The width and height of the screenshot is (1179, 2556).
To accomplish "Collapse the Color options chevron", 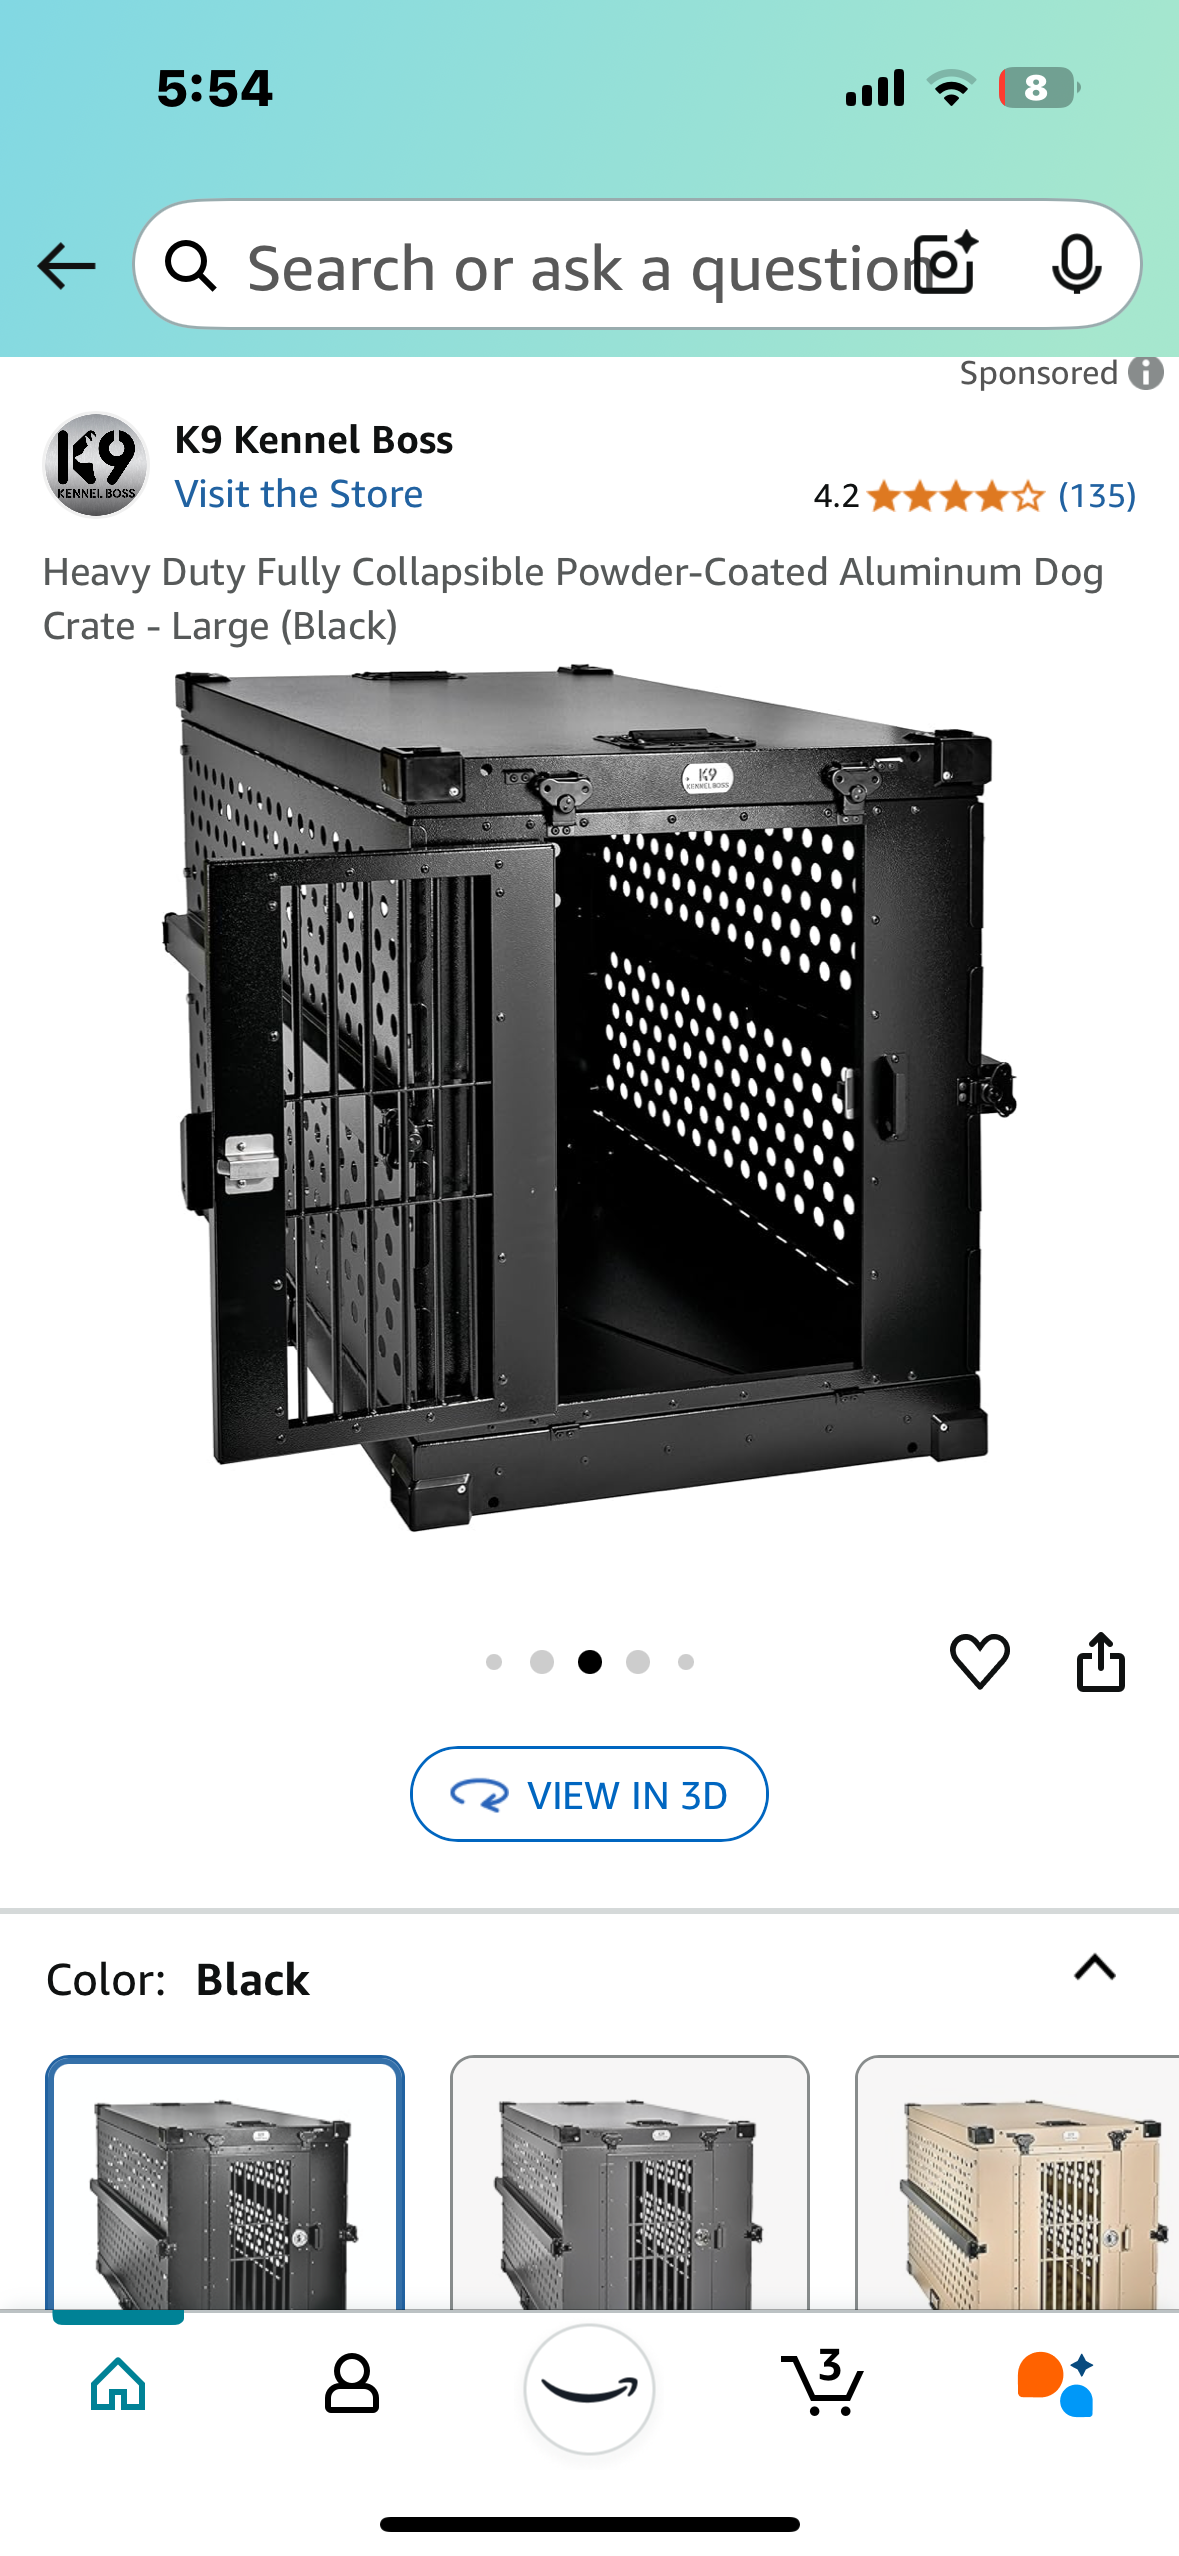I will point(1094,1968).
